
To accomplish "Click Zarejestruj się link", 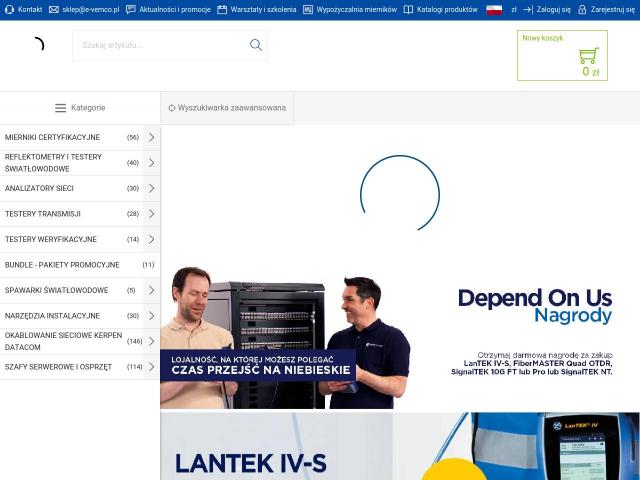I will coord(613,9).
